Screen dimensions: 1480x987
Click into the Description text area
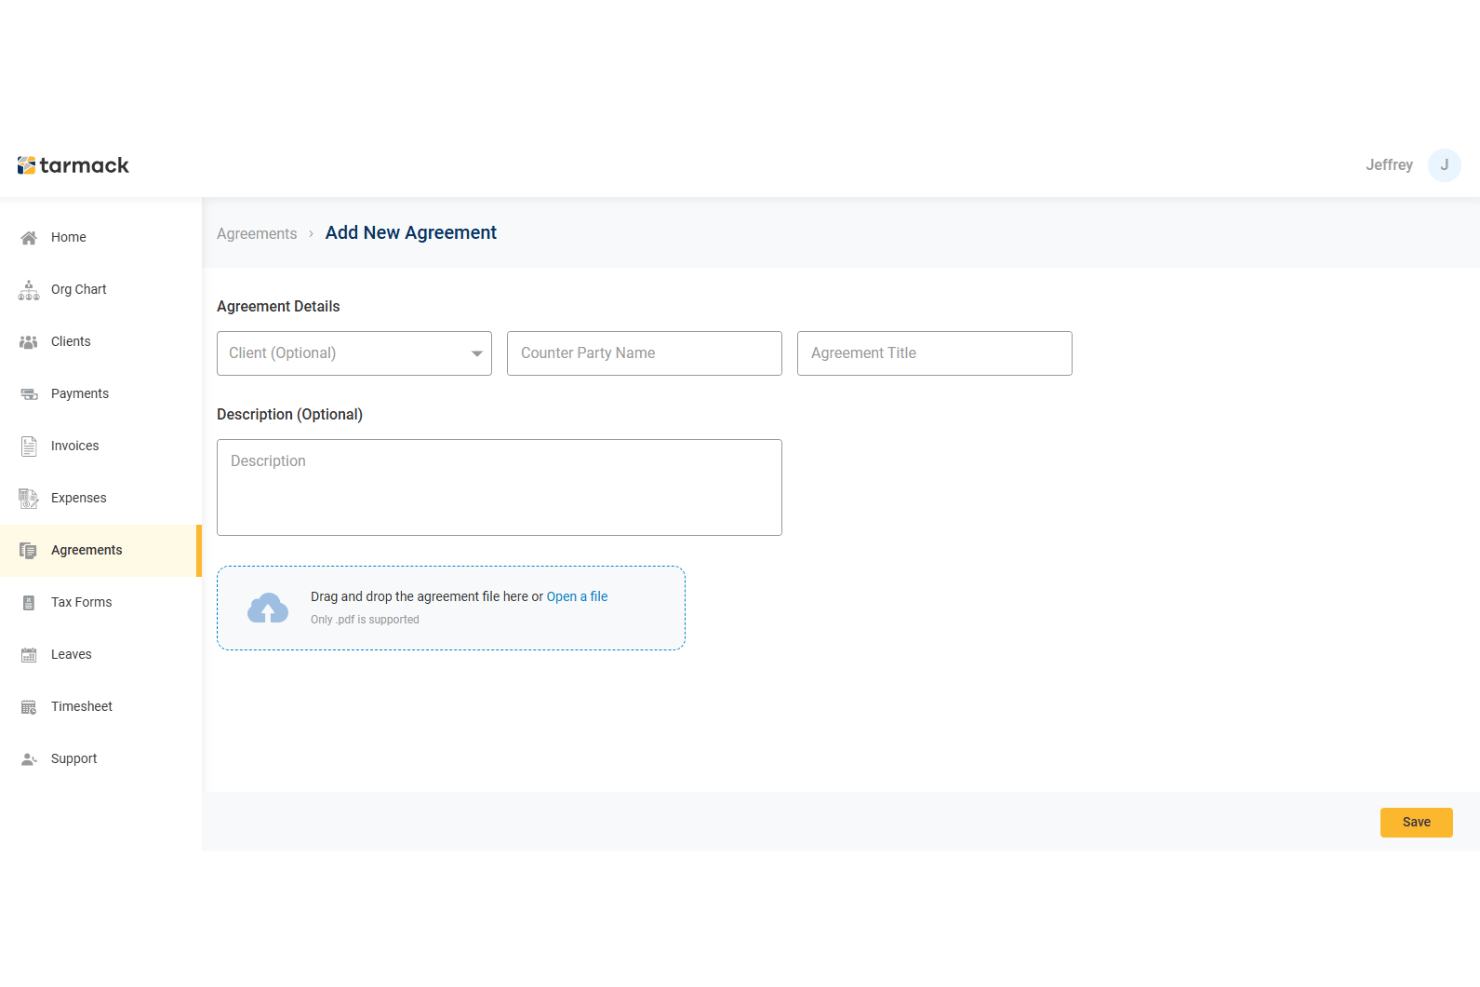pos(499,487)
